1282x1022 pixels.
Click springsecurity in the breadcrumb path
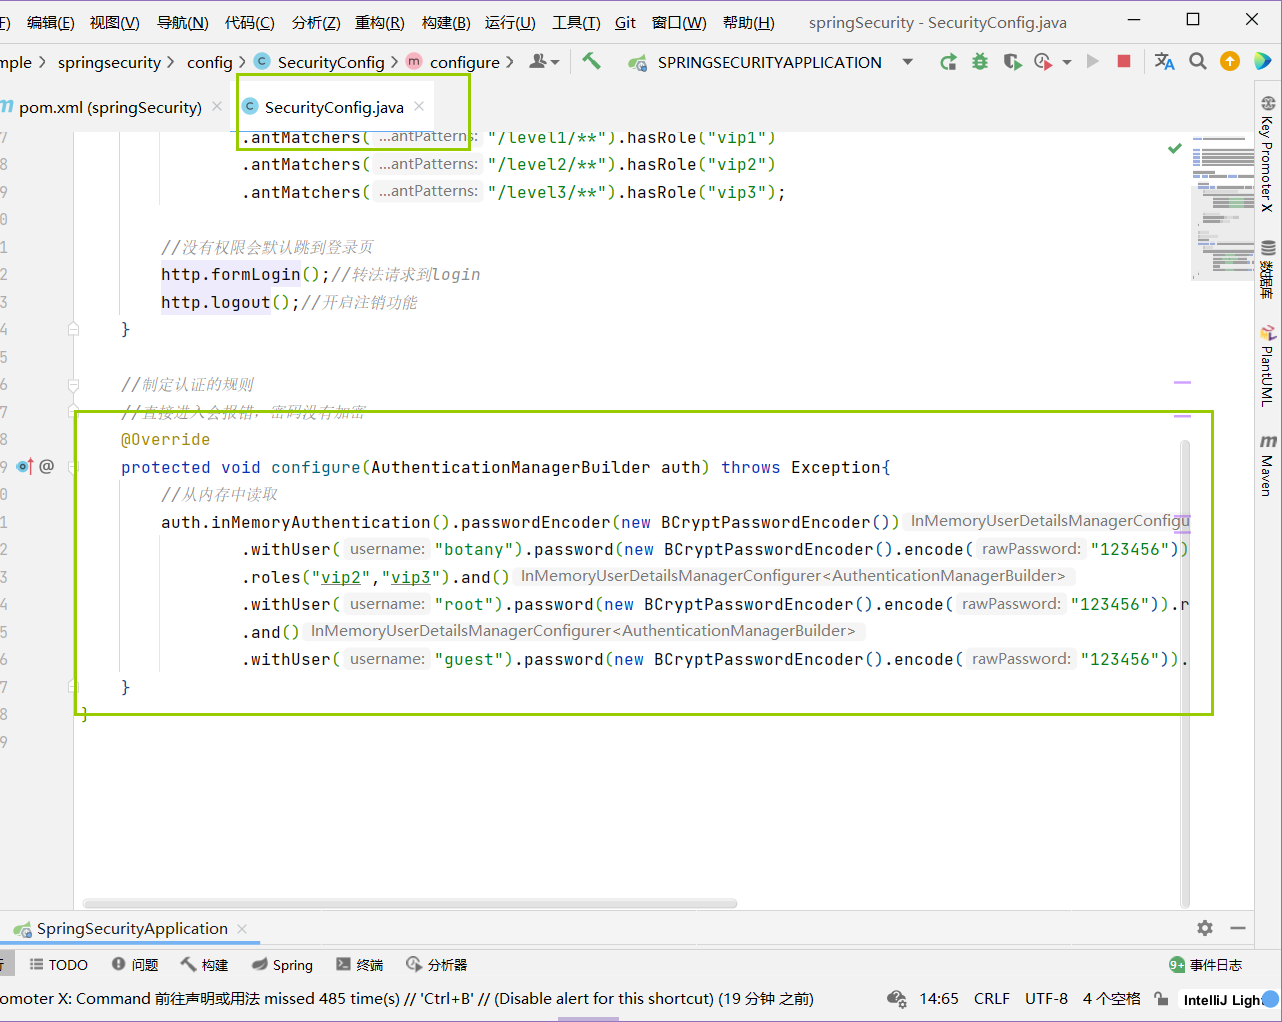click(x=109, y=62)
